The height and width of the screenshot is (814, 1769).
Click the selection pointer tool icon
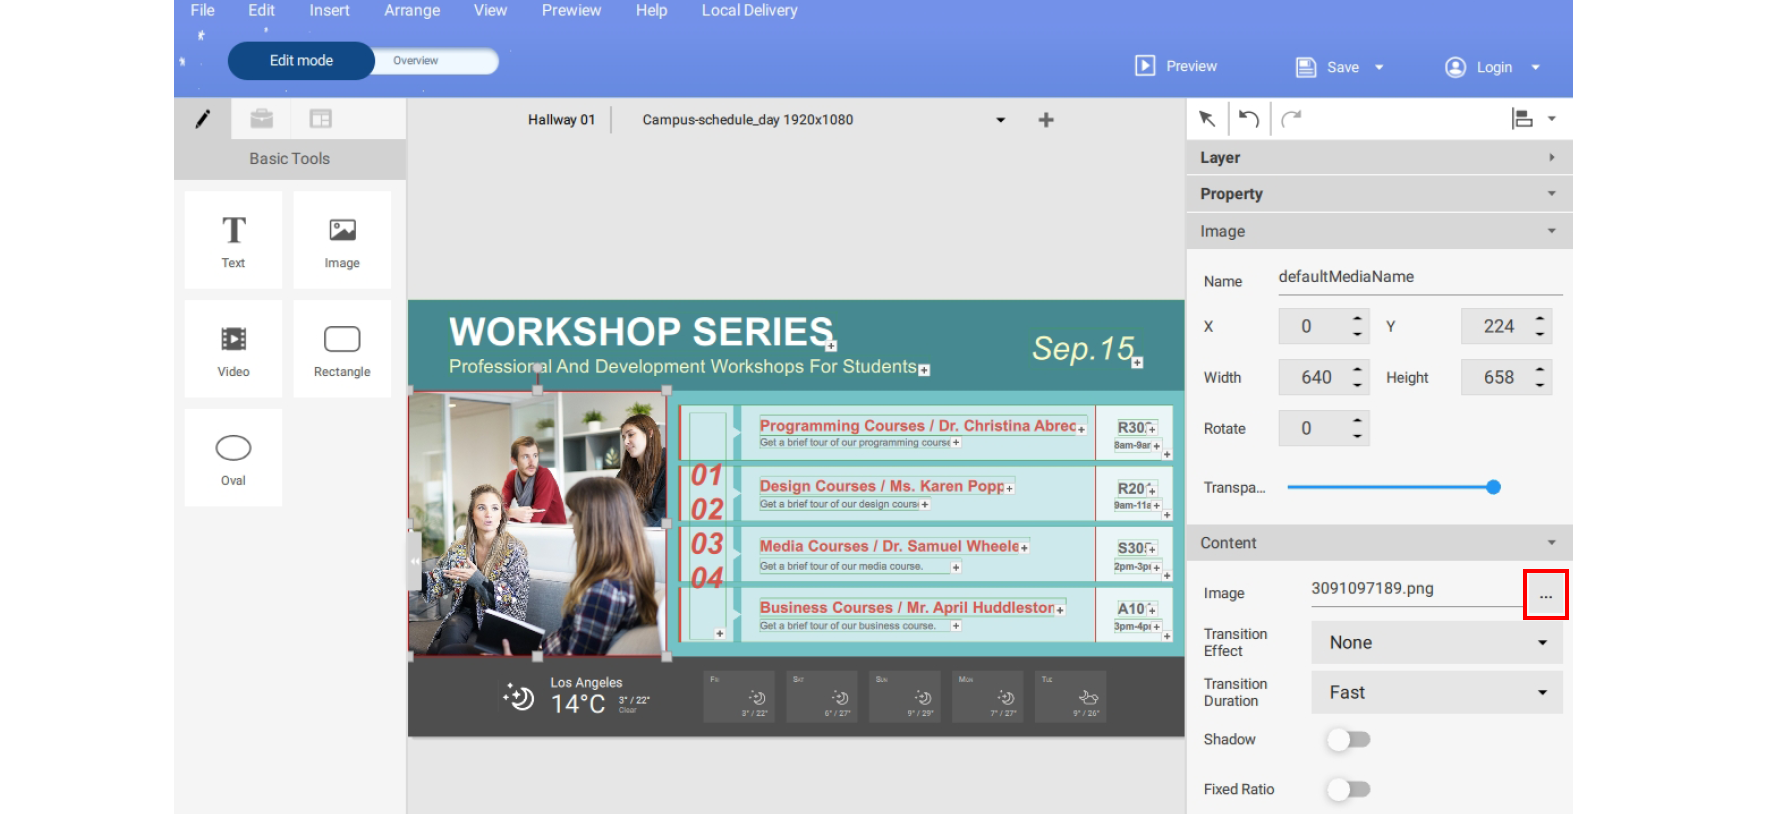click(x=1207, y=119)
